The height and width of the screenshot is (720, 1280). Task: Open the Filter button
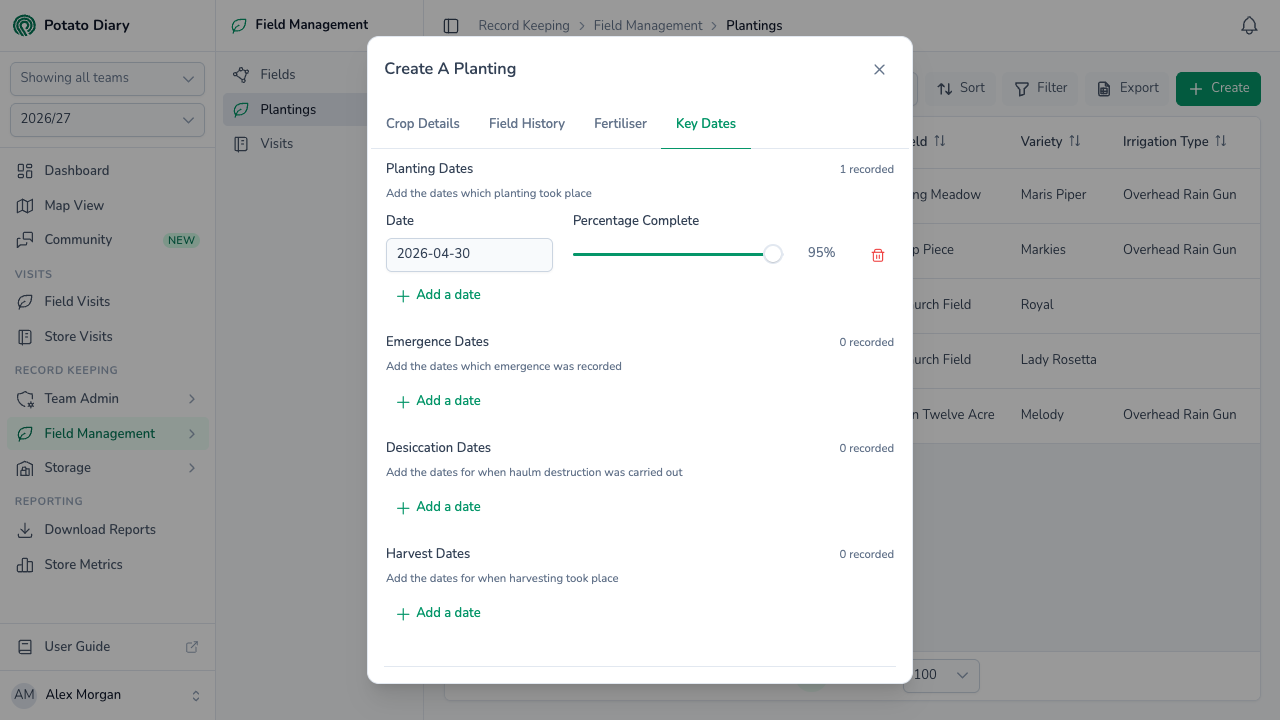click(x=1041, y=88)
